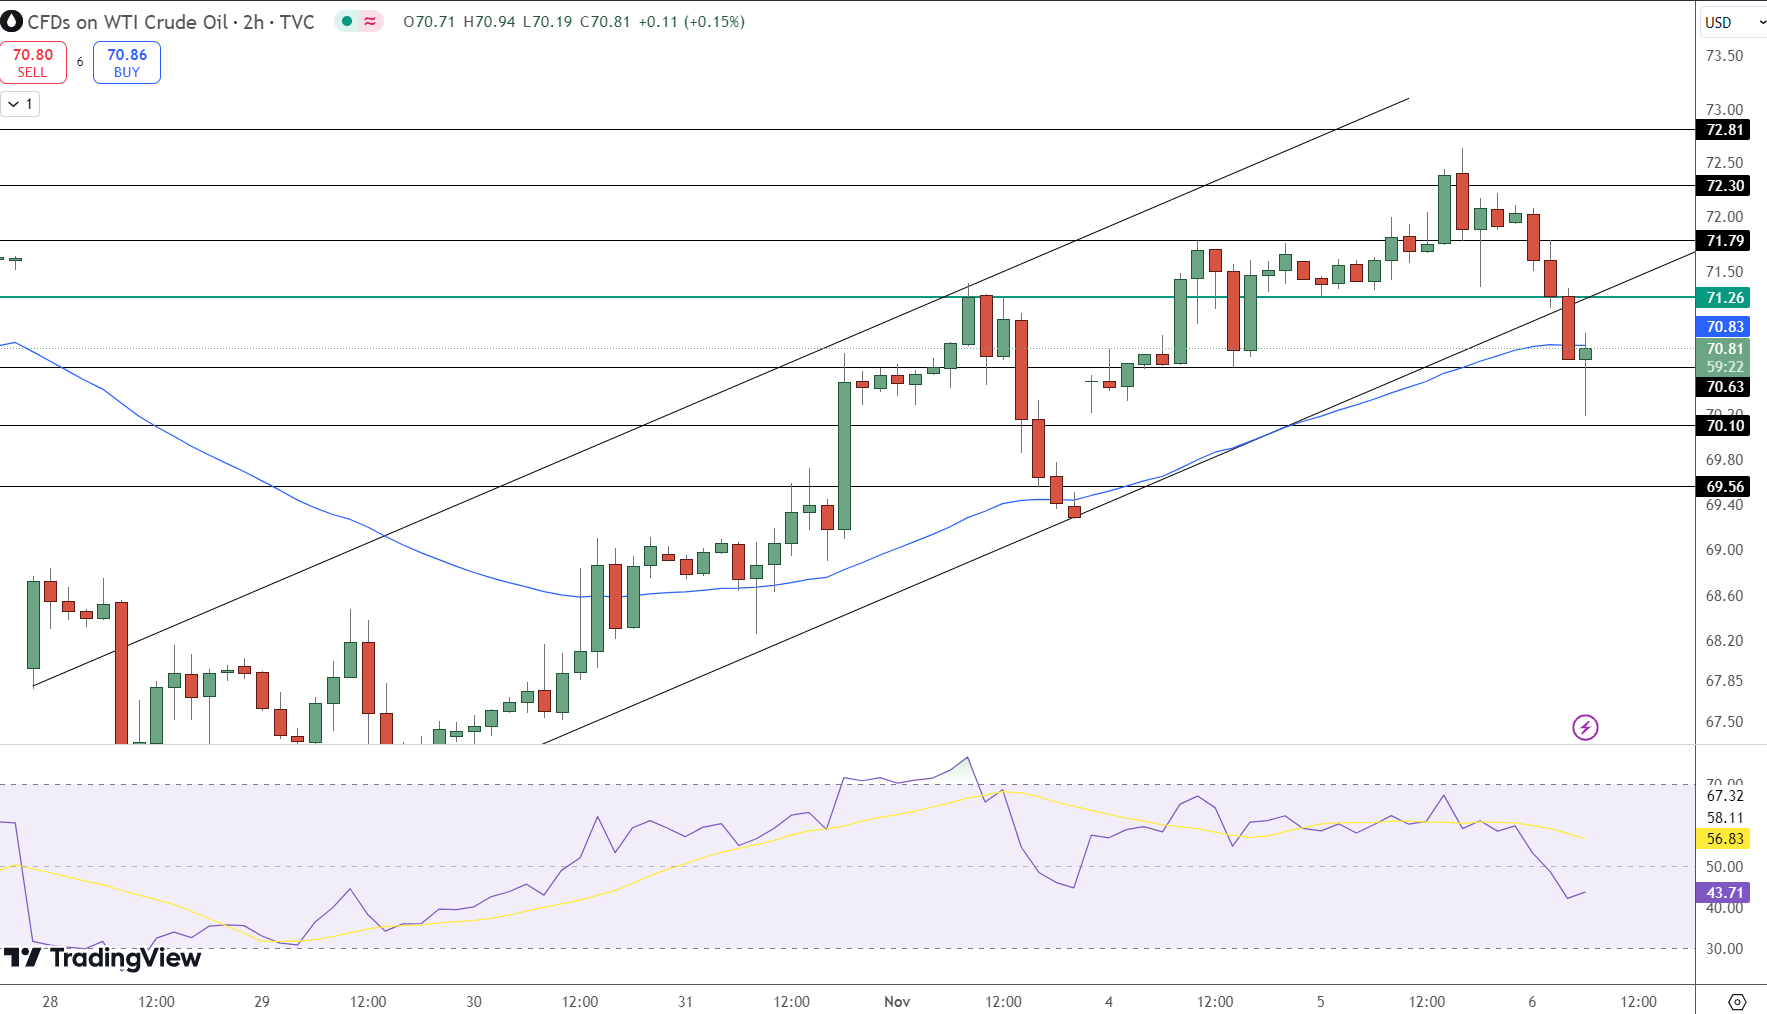Screen dimensions: 1767x1014
Task: Click the RSI 50.00 scale label
Action: coord(1724,867)
